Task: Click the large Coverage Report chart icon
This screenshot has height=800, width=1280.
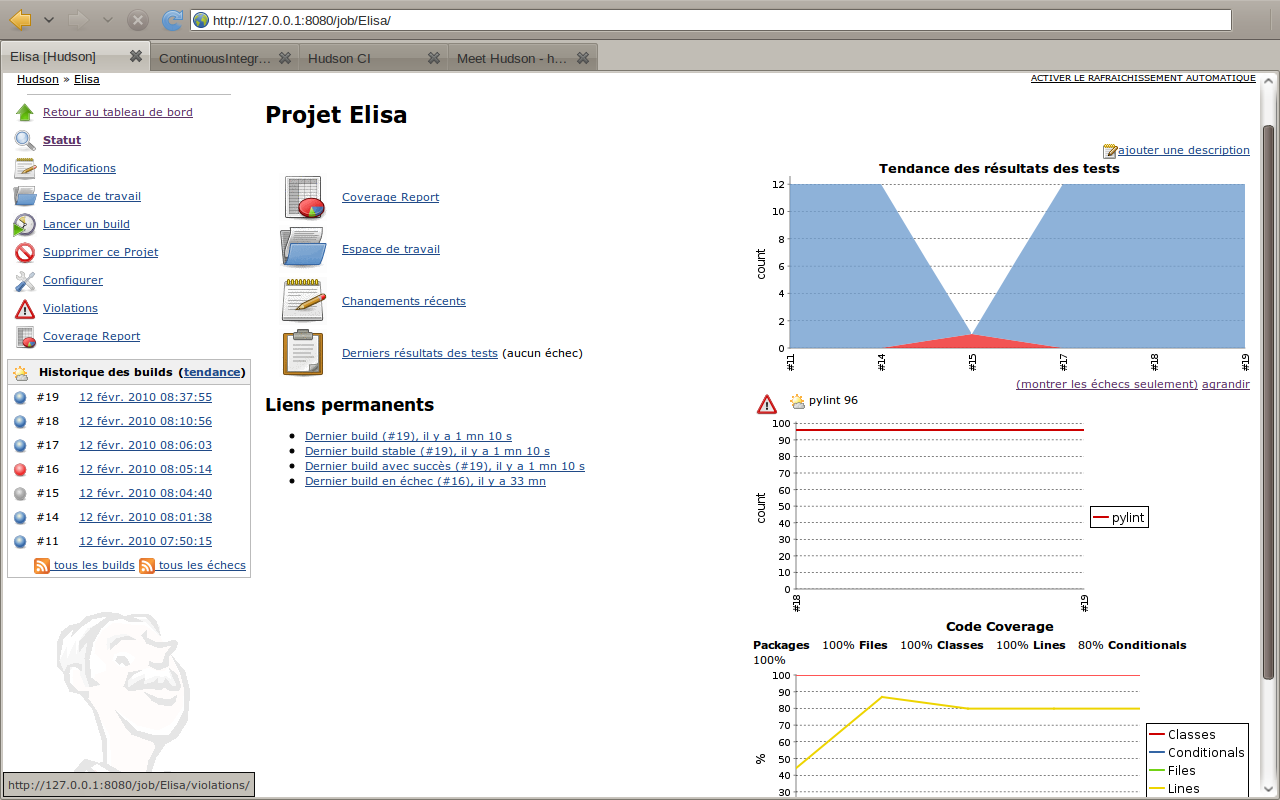Action: point(304,197)
